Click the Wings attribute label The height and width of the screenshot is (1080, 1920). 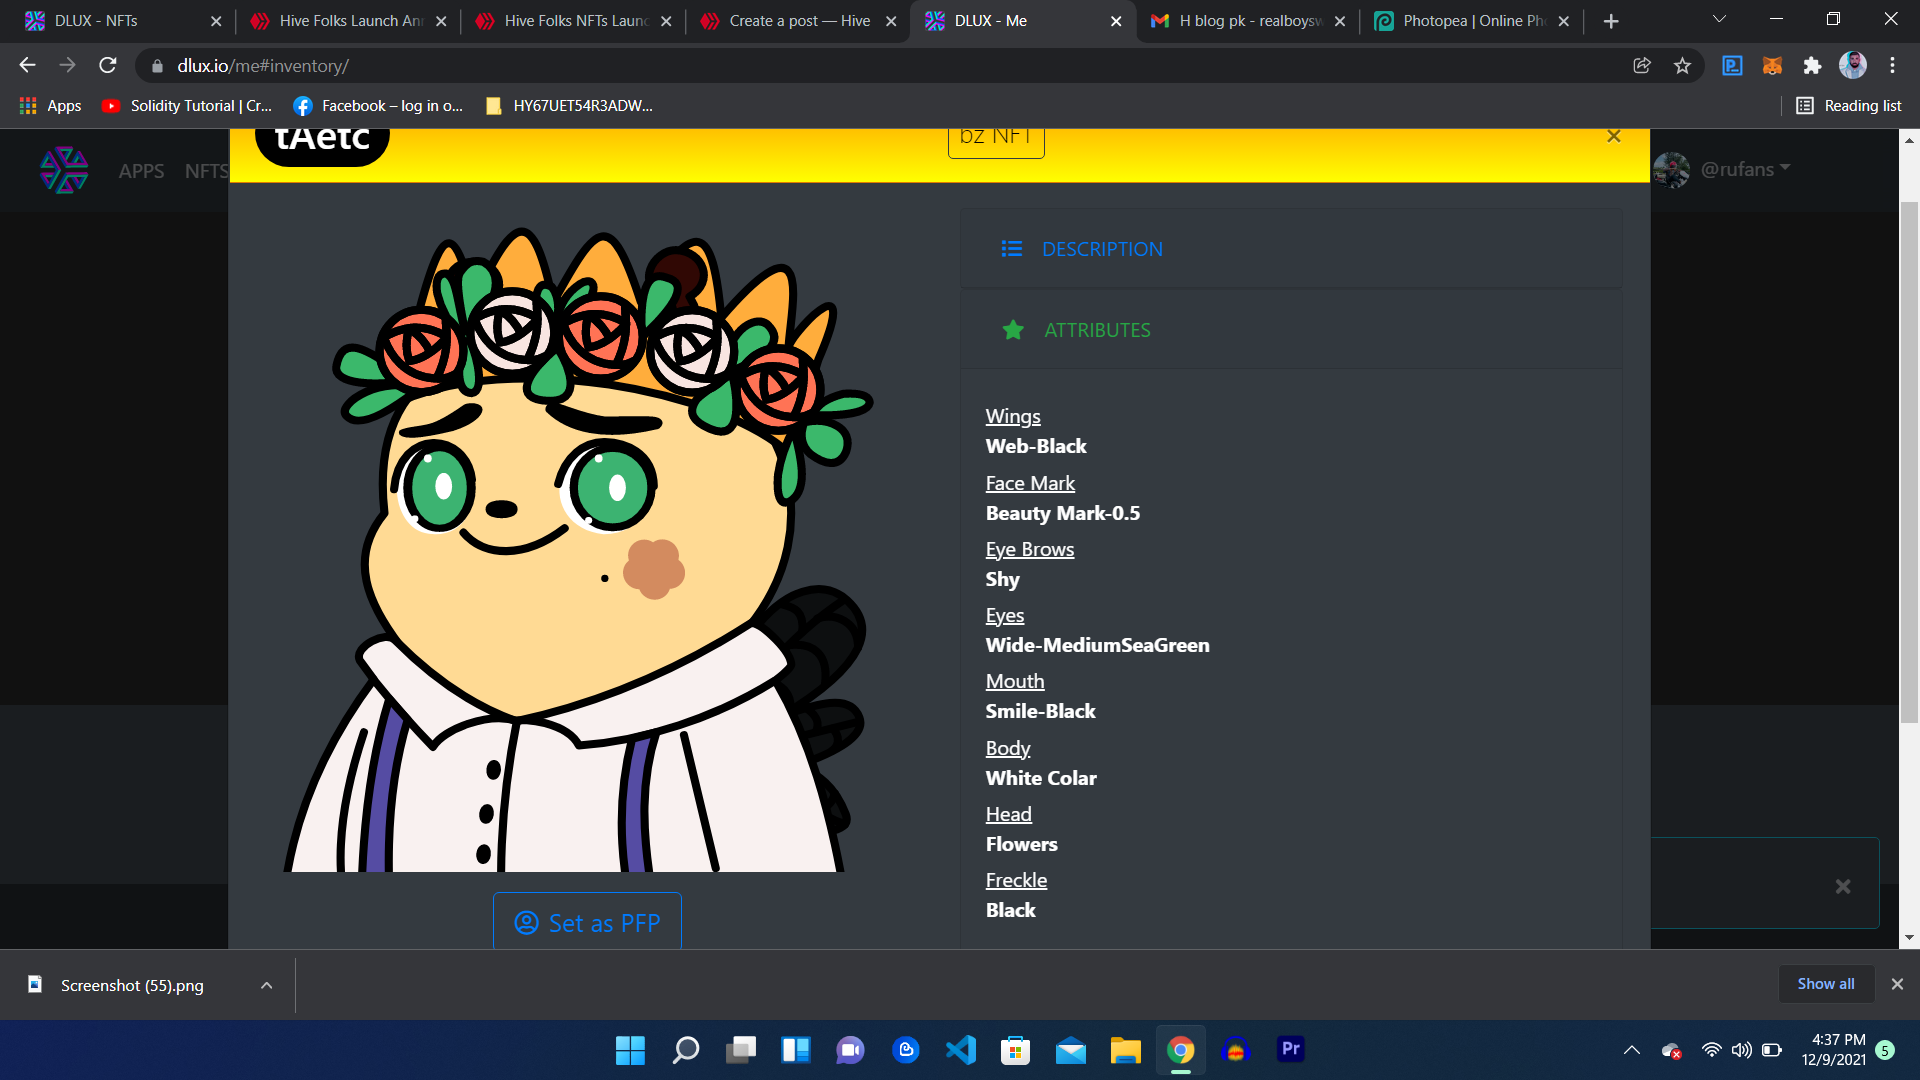coord(1013,416)
